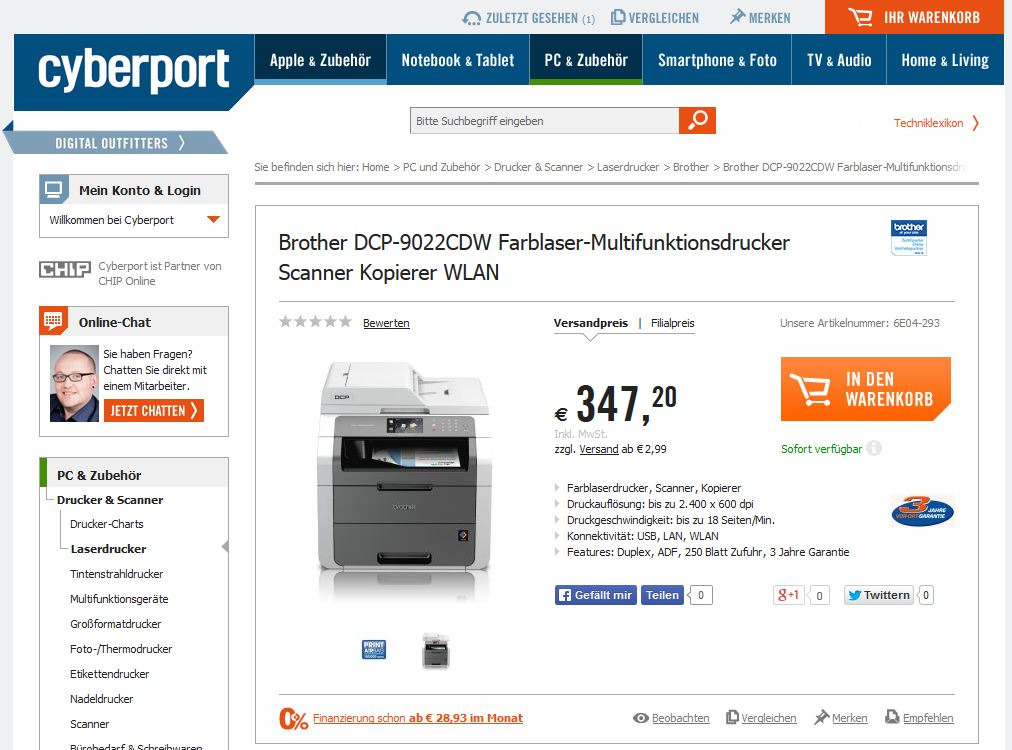Click the Brother certified partner logo
1012x750 pixels.
pos(909,237)
